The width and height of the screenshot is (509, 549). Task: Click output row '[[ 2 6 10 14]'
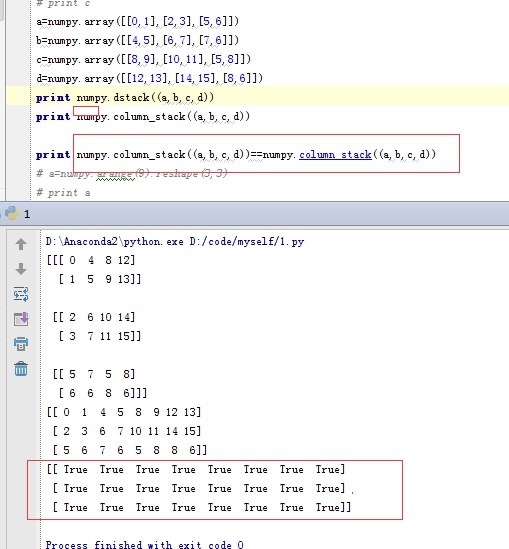click(x=94, y=317)
